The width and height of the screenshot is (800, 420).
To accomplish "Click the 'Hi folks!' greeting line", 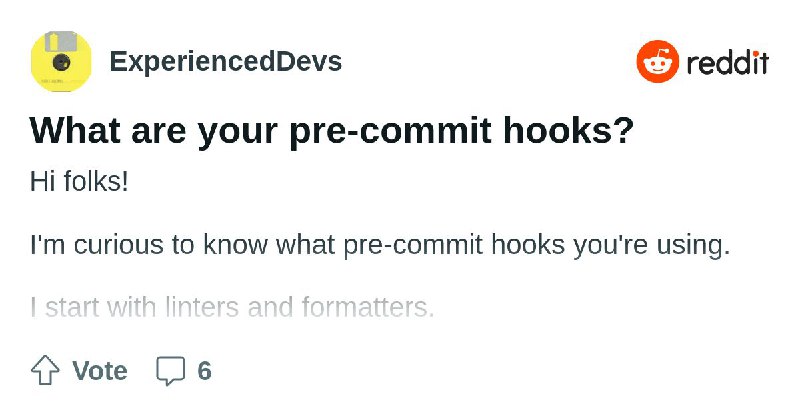I will click(x=79, y=185).
